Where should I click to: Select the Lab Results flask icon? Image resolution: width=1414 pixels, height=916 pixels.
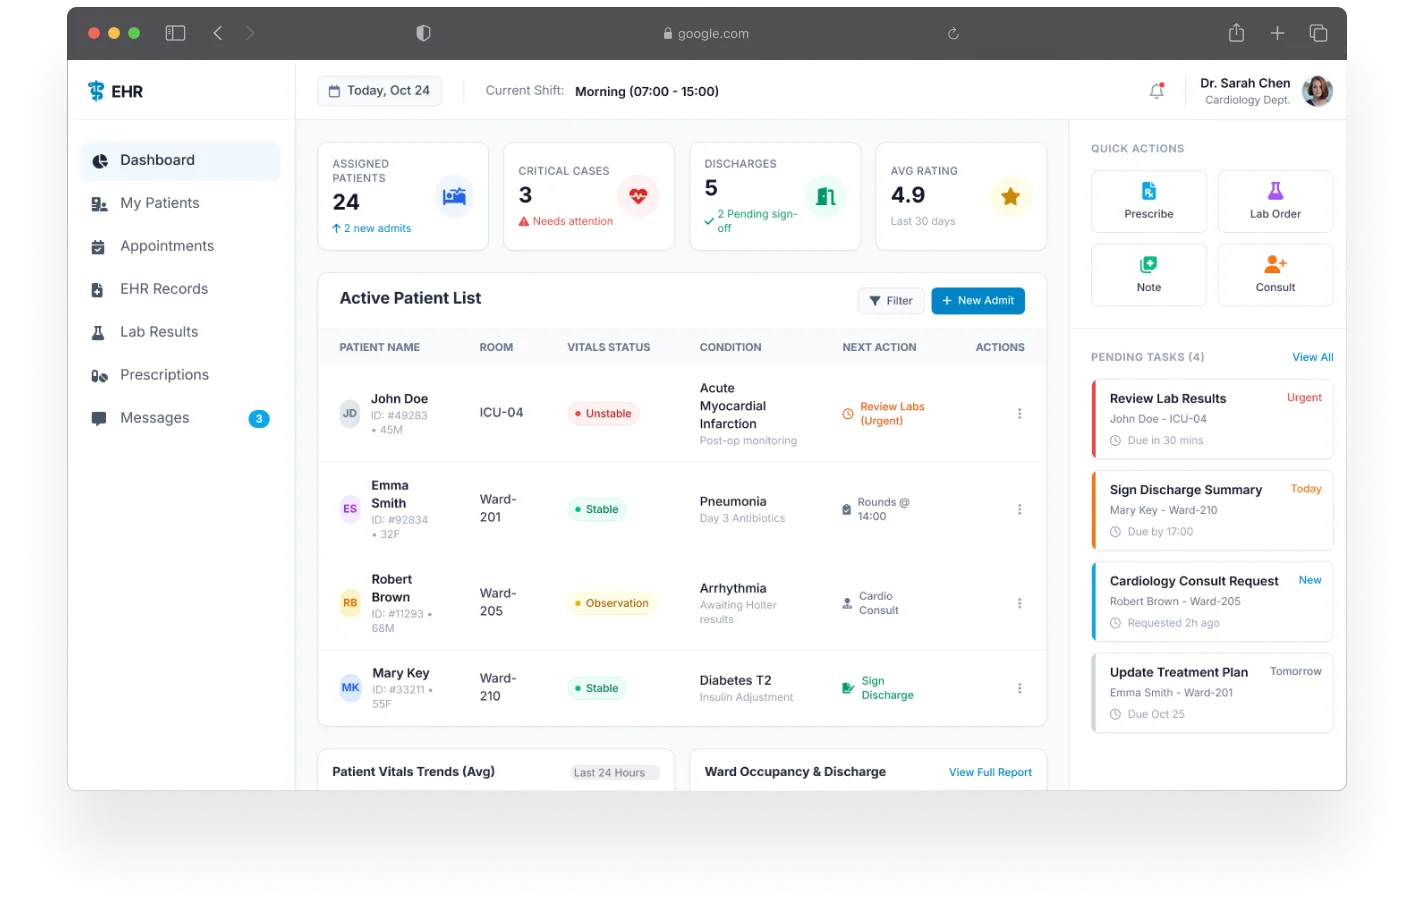pyautogui.click(x=99, y=331)
